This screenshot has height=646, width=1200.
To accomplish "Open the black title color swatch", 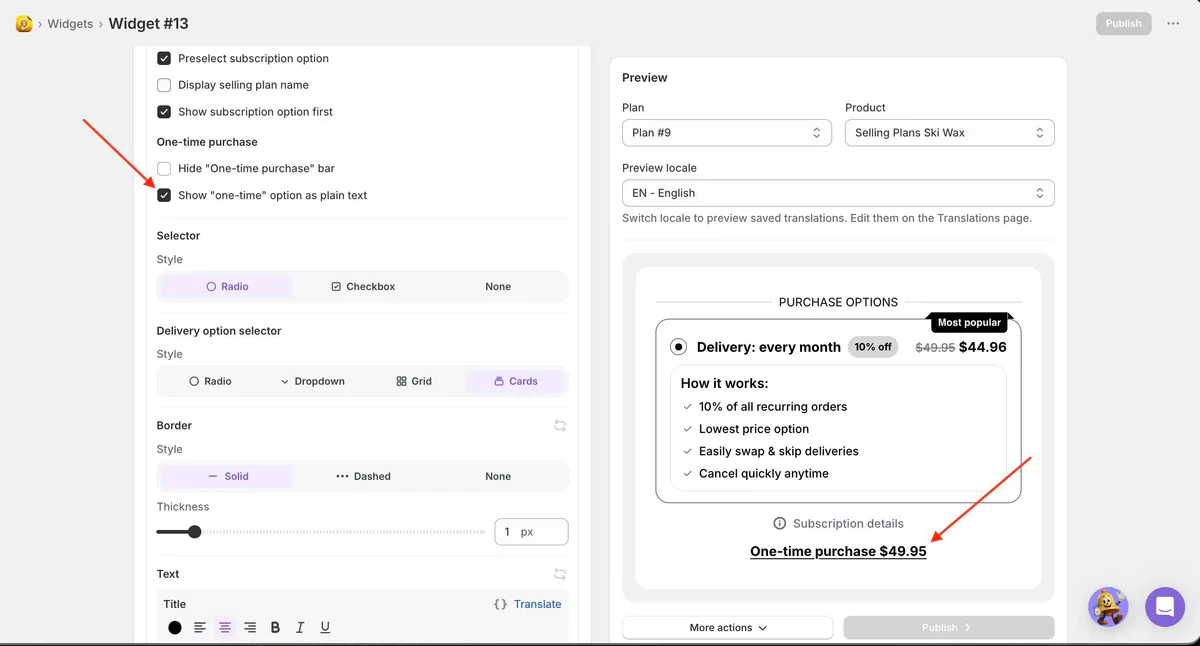I will (x=175, y=628).
